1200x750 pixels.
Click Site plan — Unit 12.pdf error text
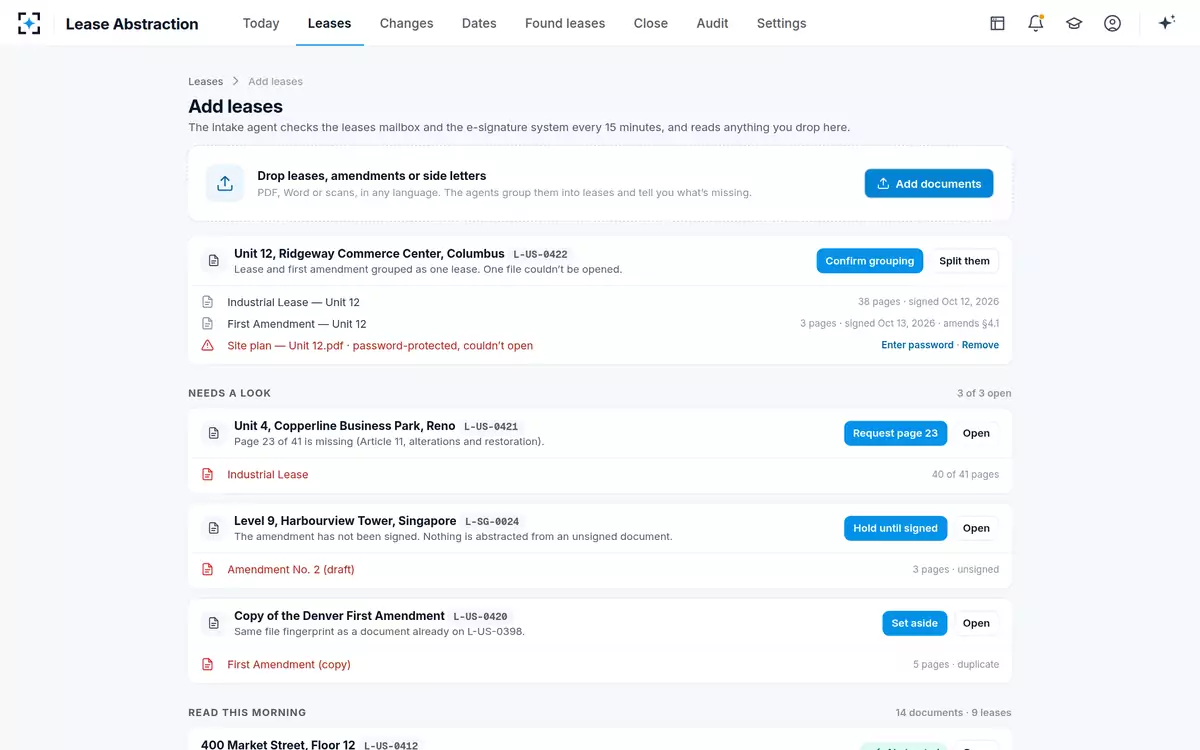coord(380,345)
